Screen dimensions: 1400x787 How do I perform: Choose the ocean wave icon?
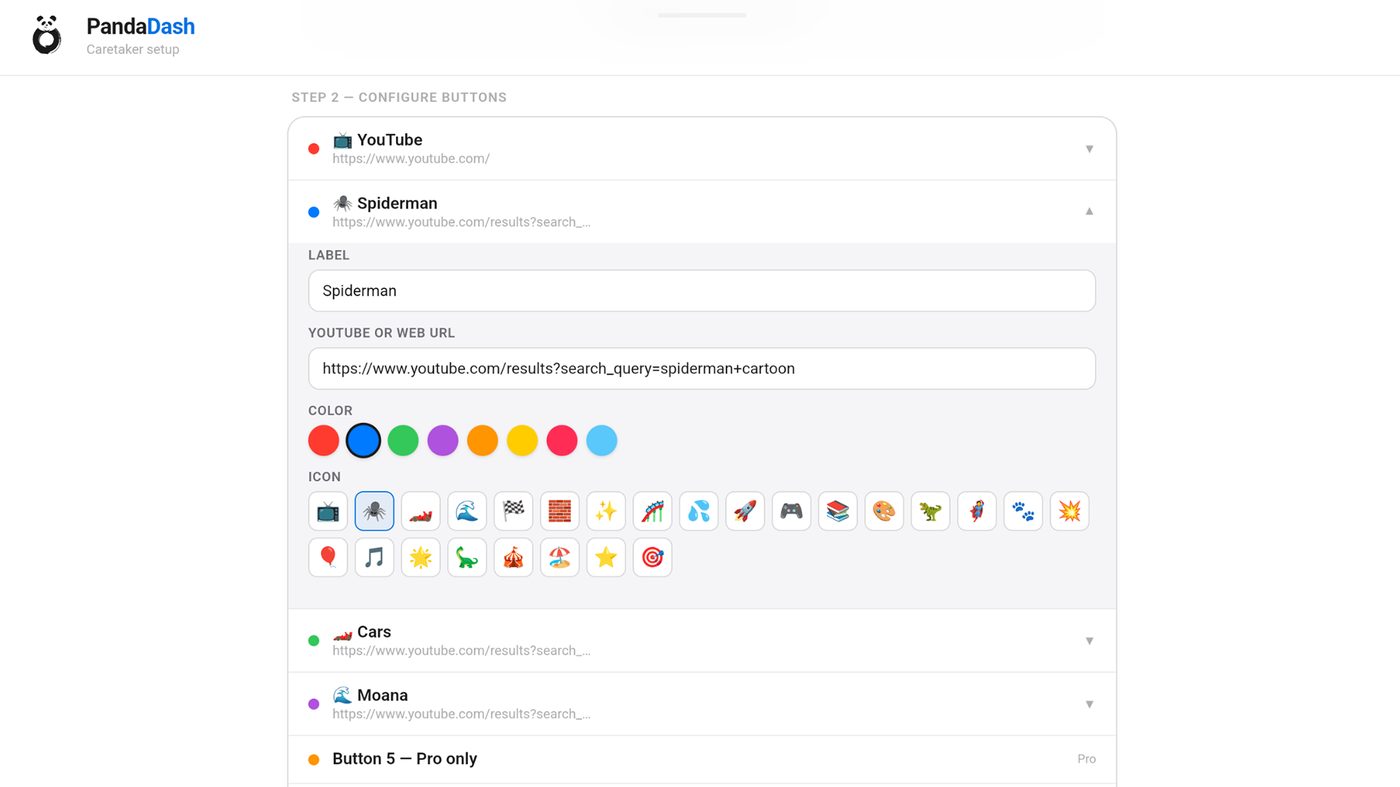pyautogui.click(x=467, y=511)
